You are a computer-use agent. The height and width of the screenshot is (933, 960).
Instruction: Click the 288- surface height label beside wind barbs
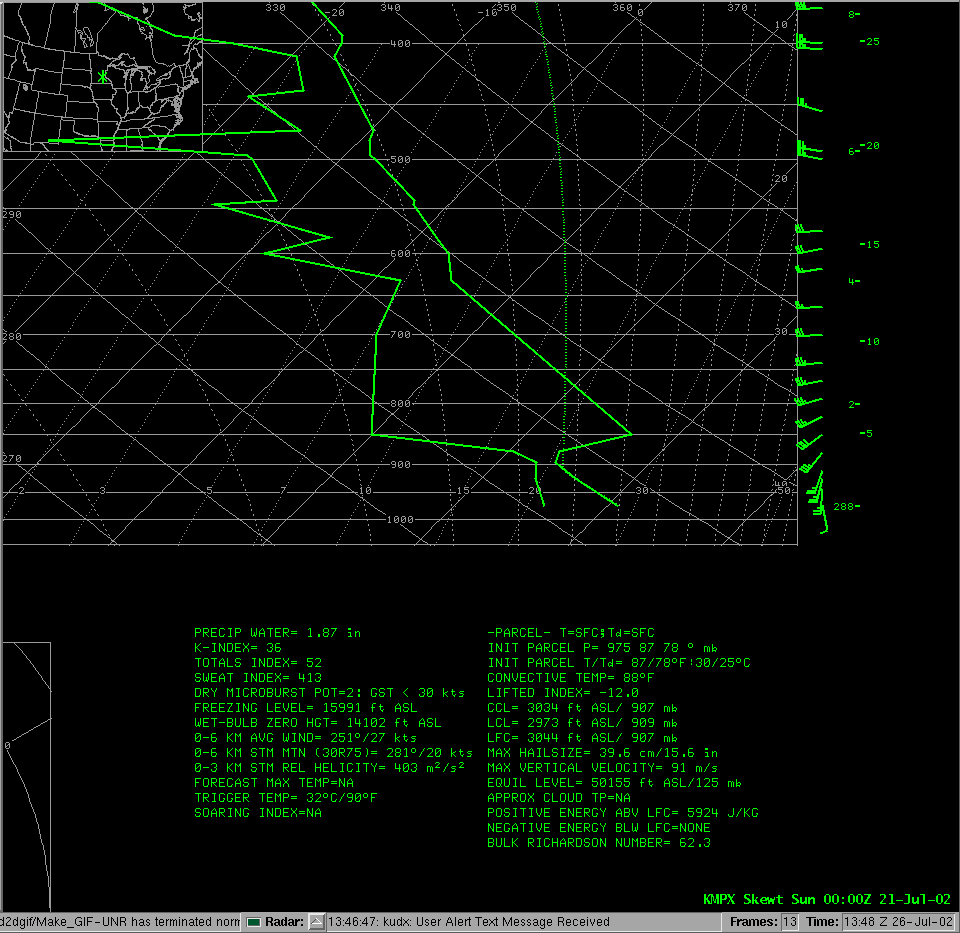[x=847, y=507]
